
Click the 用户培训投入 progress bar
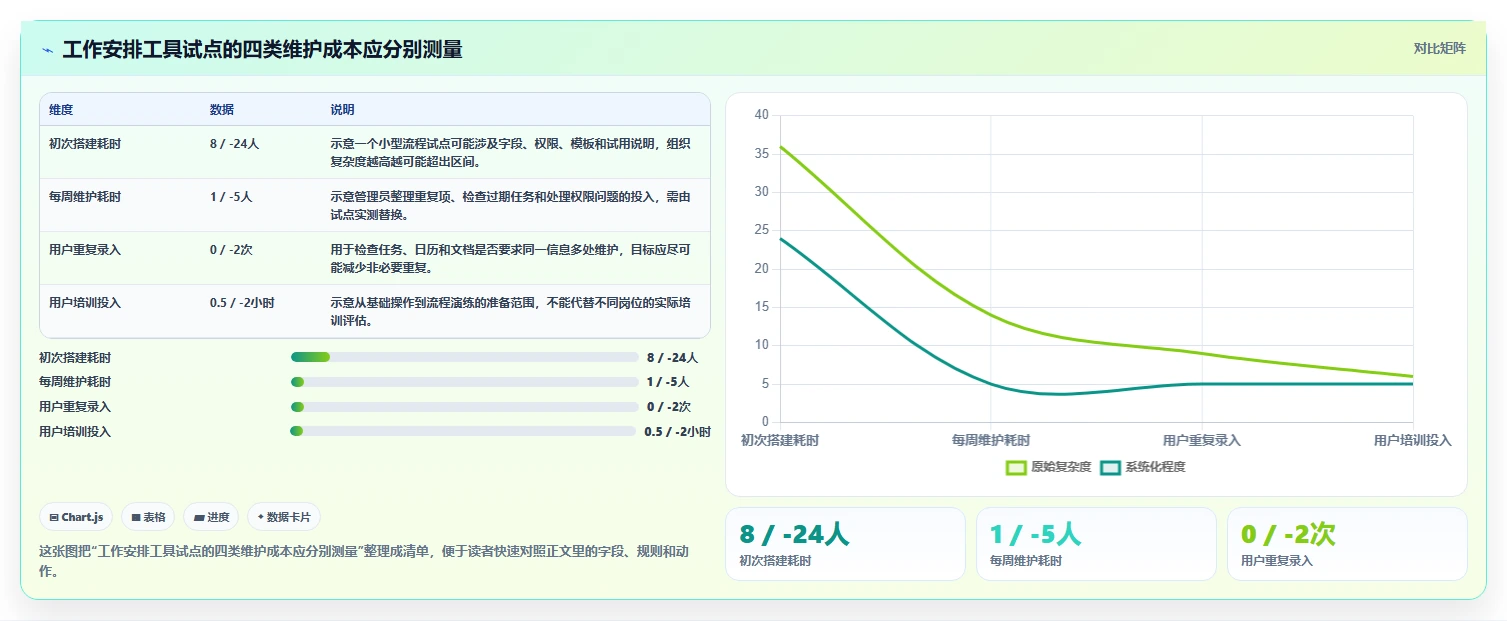click(463, 431)
